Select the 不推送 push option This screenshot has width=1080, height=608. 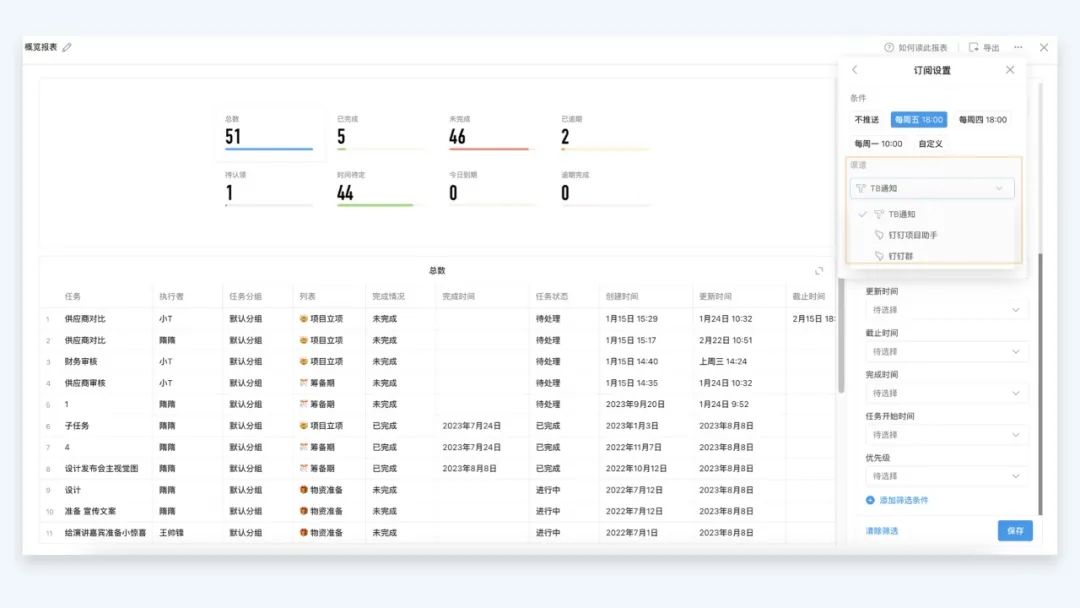(866, 120)
